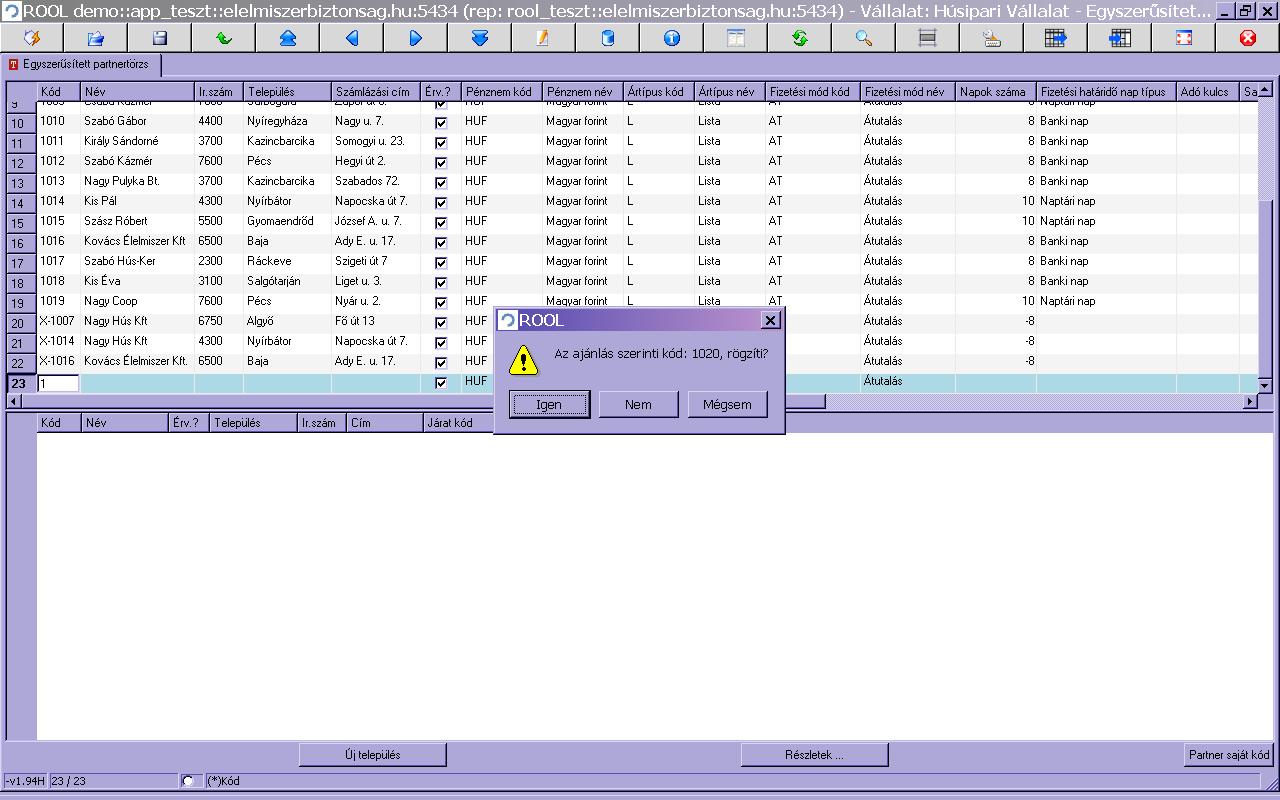
Task: Click the grid horizontal scrollbar right arrow
Action: [1250, 401]
